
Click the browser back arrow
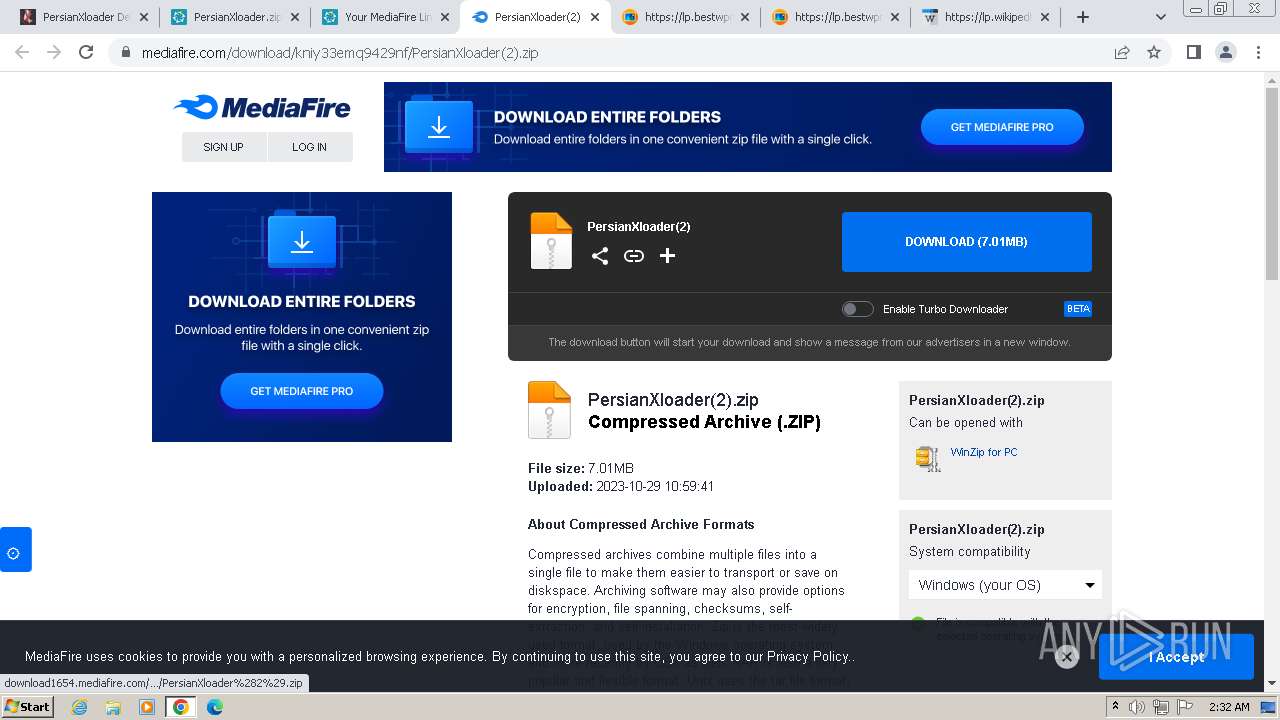coord(22,53)
